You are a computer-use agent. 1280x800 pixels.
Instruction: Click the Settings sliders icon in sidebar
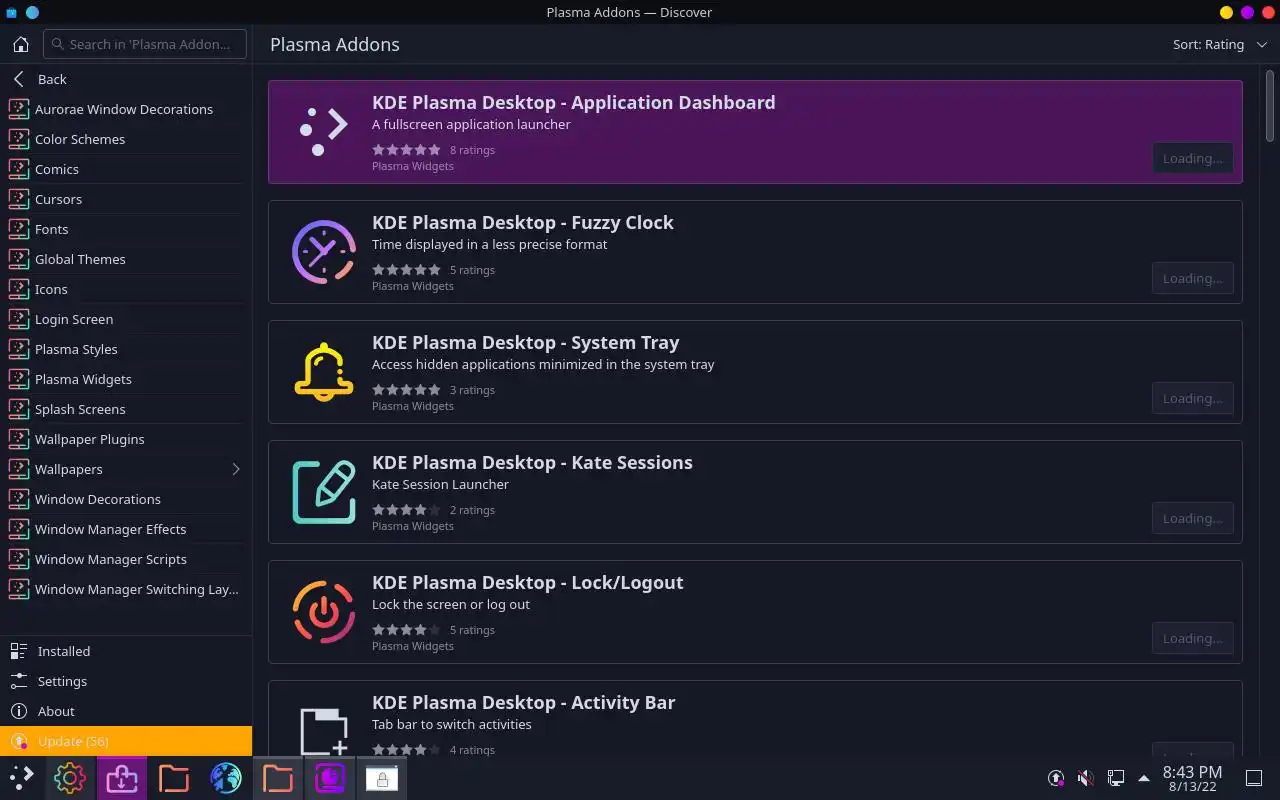pyautogui.click(x=18, y=681)
